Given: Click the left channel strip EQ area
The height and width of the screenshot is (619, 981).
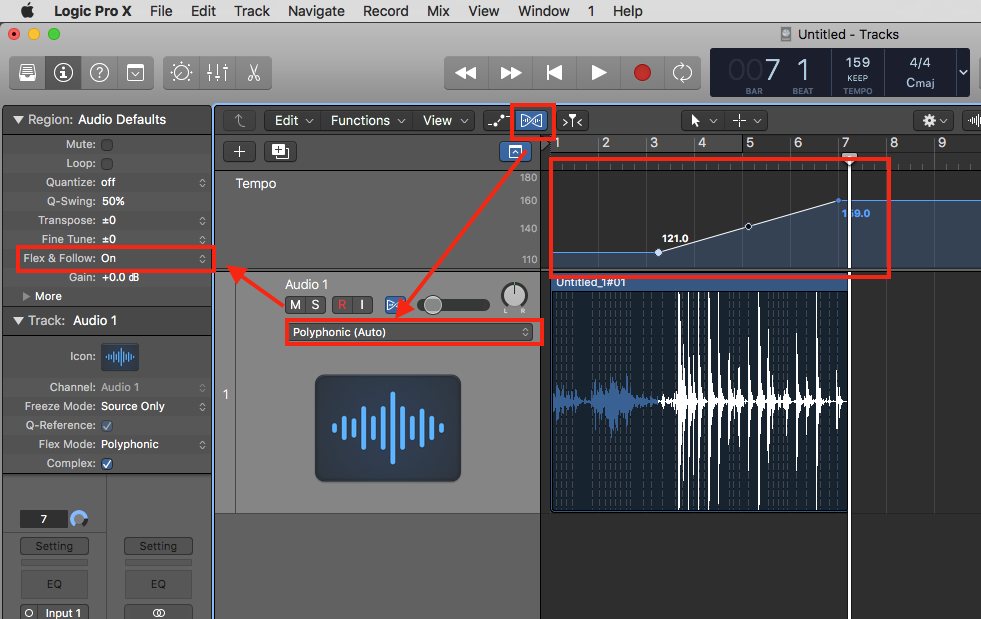Looking at the screenshot, I should pyautogui.click(x=54, y=584).
